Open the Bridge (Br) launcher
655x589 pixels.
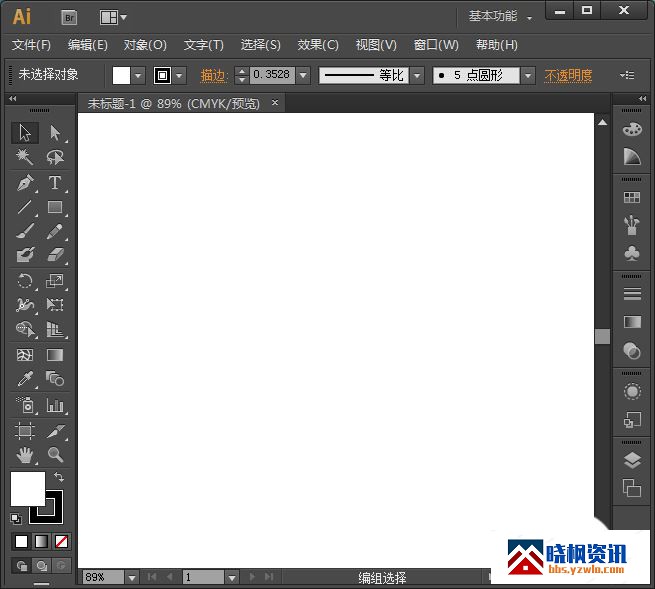[69, 17]
